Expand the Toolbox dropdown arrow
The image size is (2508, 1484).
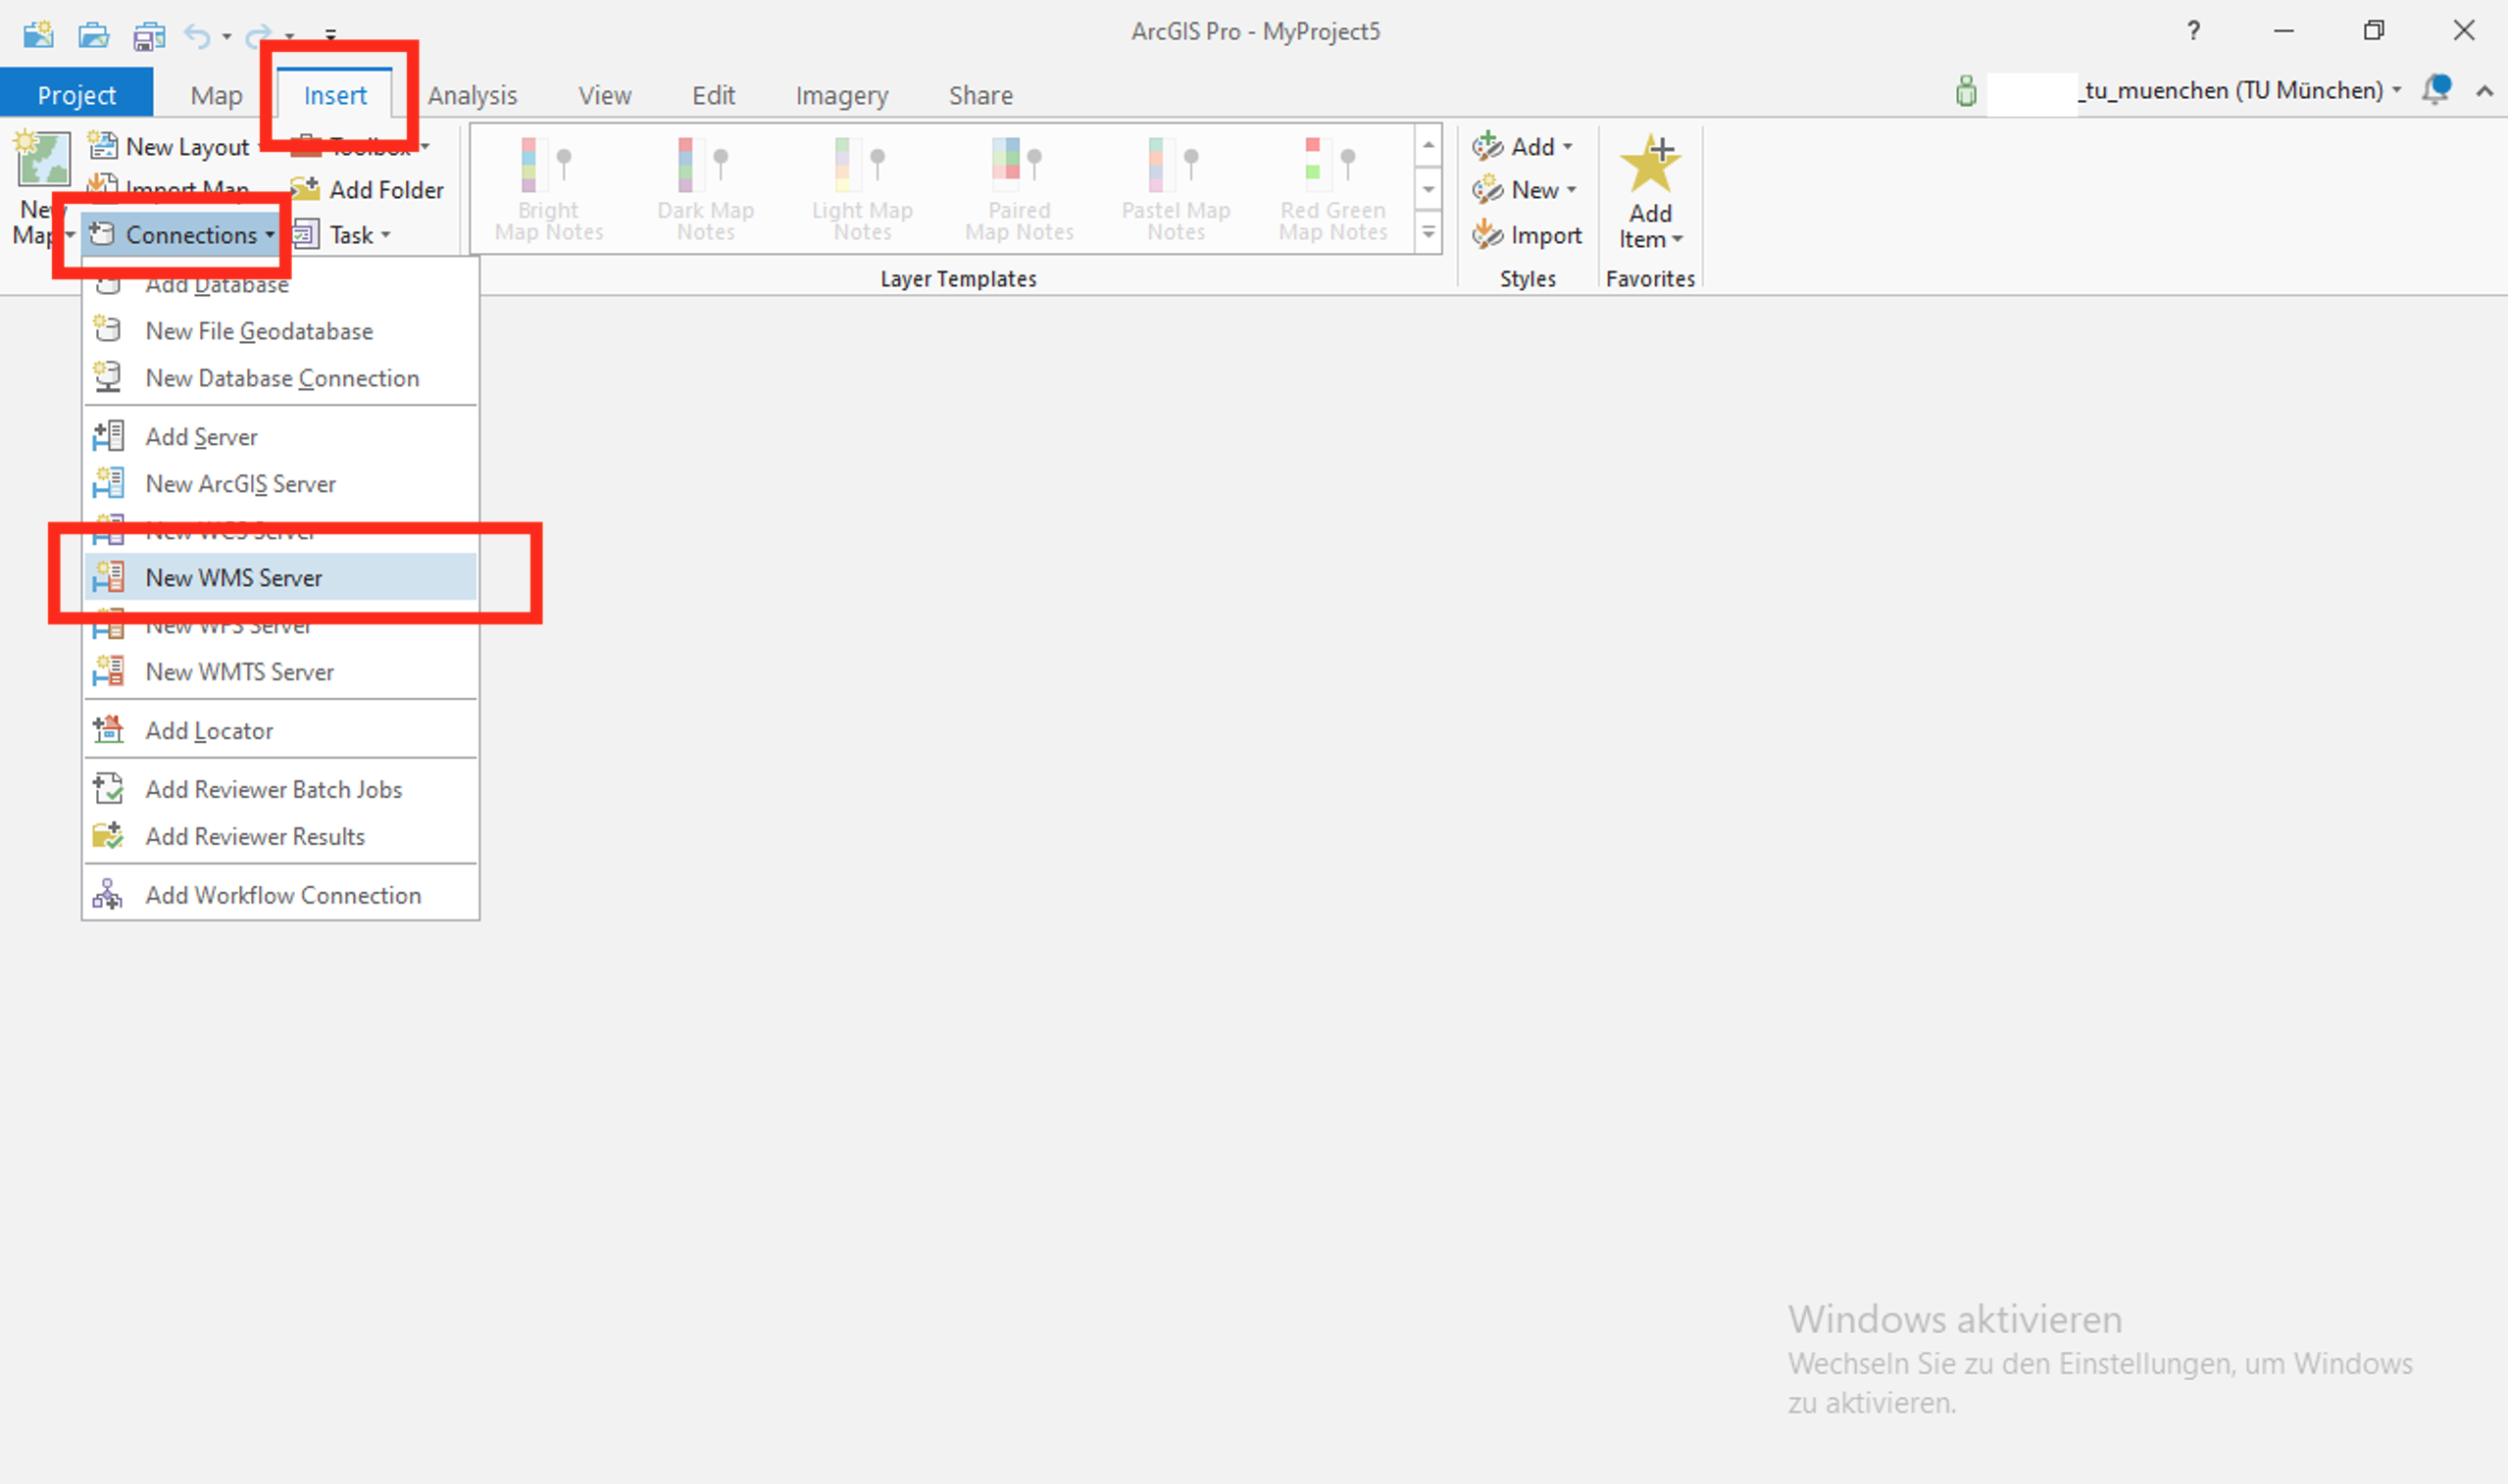(x=425, y=147)
